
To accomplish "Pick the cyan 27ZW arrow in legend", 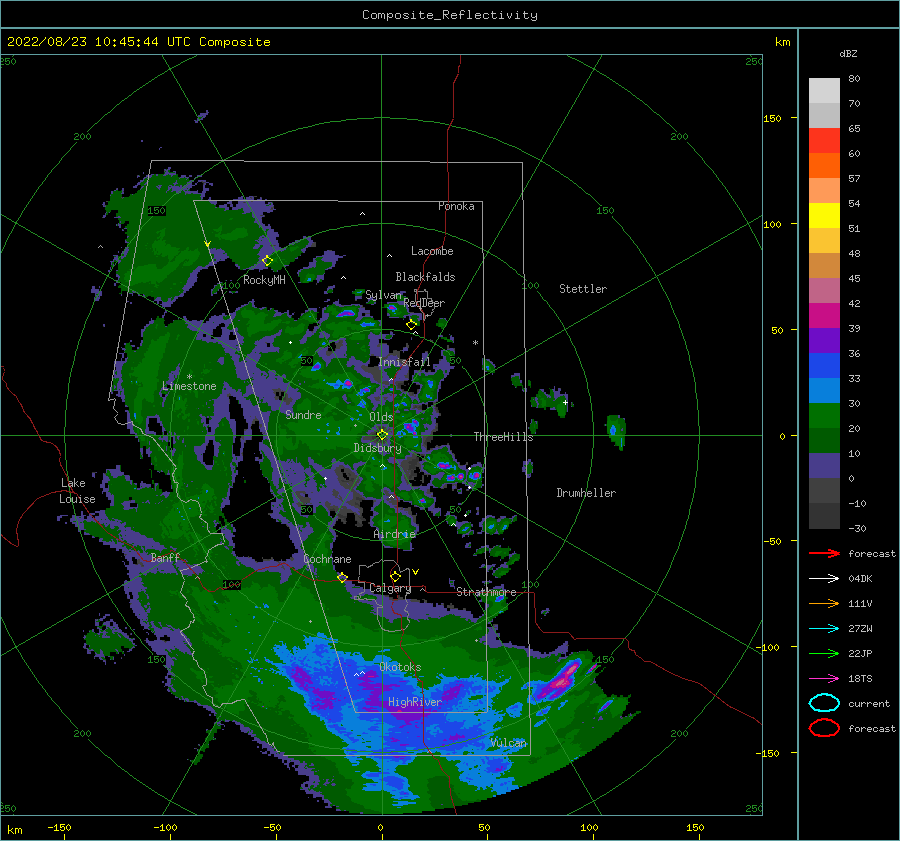I will coord(824,629).
